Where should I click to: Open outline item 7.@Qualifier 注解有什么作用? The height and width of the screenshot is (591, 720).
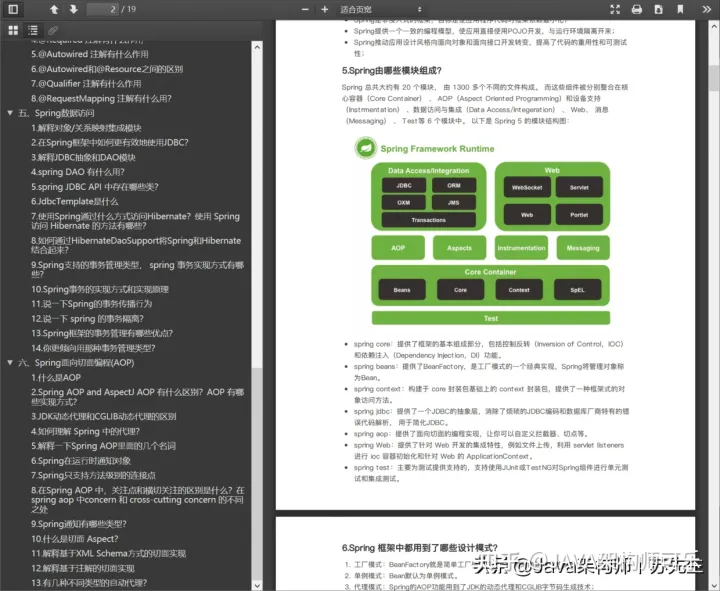pyautogui.click(x=86, y=84)
